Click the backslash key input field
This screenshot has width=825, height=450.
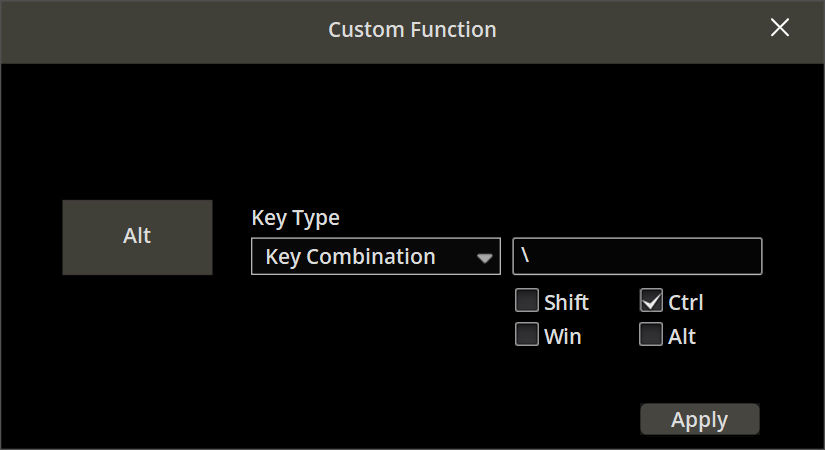[x=637, y=256]
